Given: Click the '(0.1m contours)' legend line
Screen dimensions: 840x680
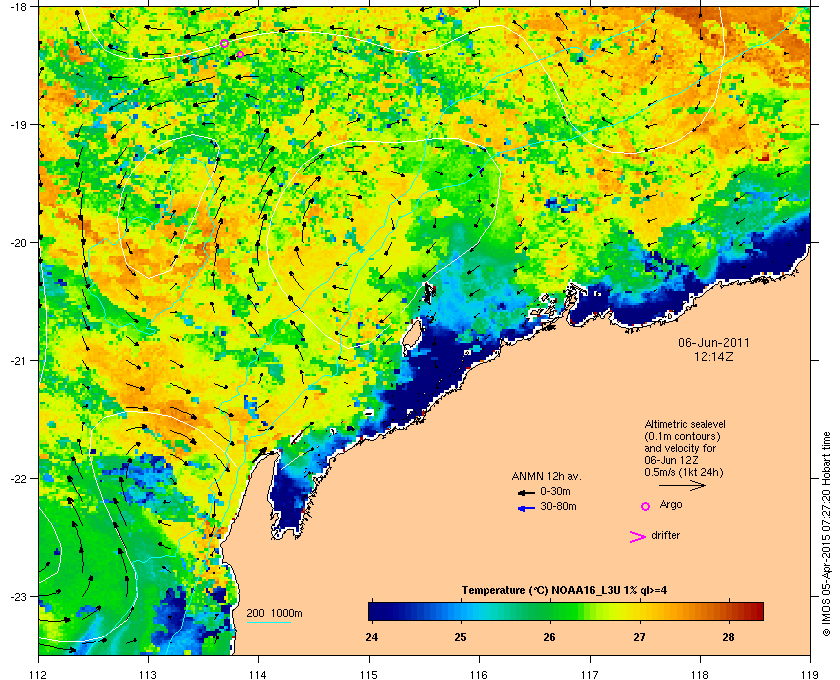Looking at the screenshot, I should pyautogui.click(x=682, y=436).
